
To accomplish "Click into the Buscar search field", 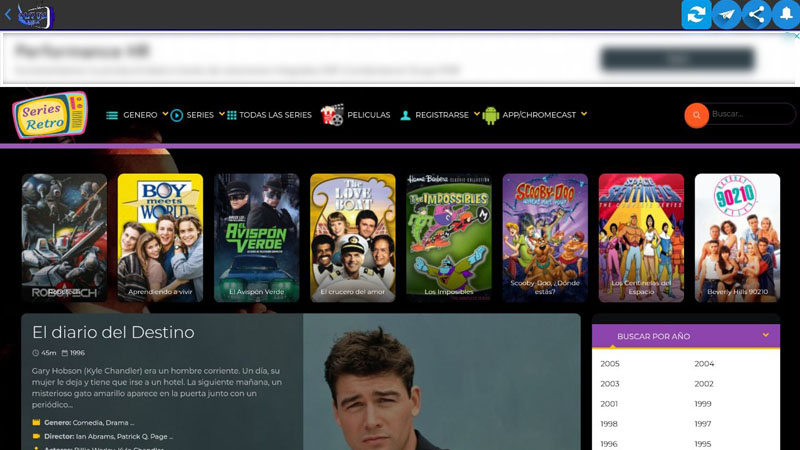I will [x=750, y=115].
